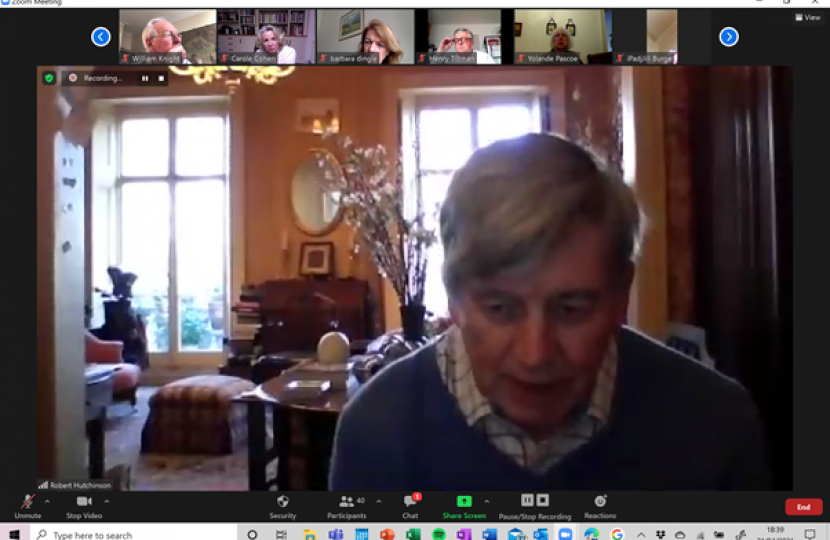Expand share options arrow beside Share Screen
Viewport: 830px width, 540px height.
pos(487,502)
